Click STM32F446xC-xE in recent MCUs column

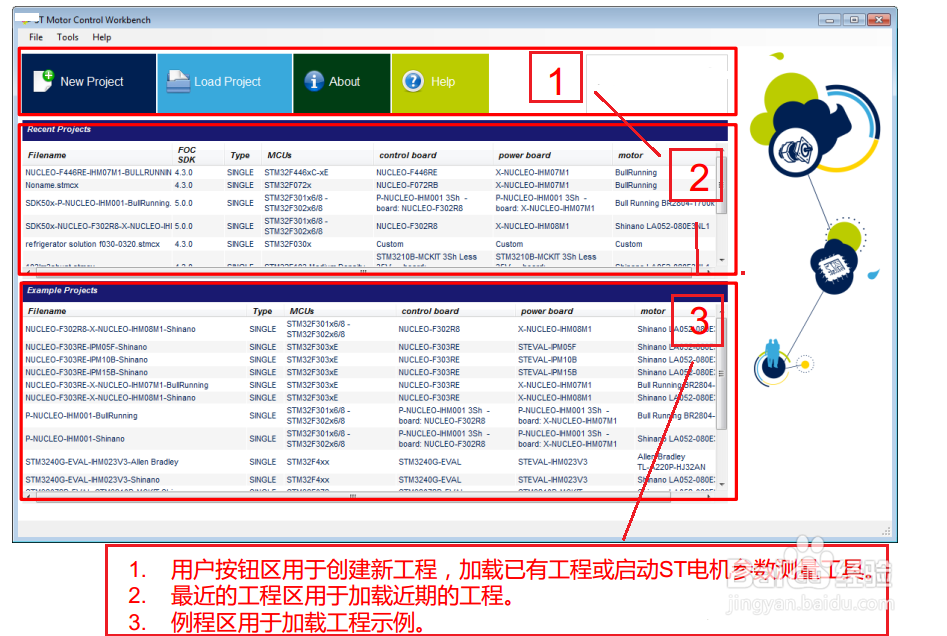(x=296, y=173)
